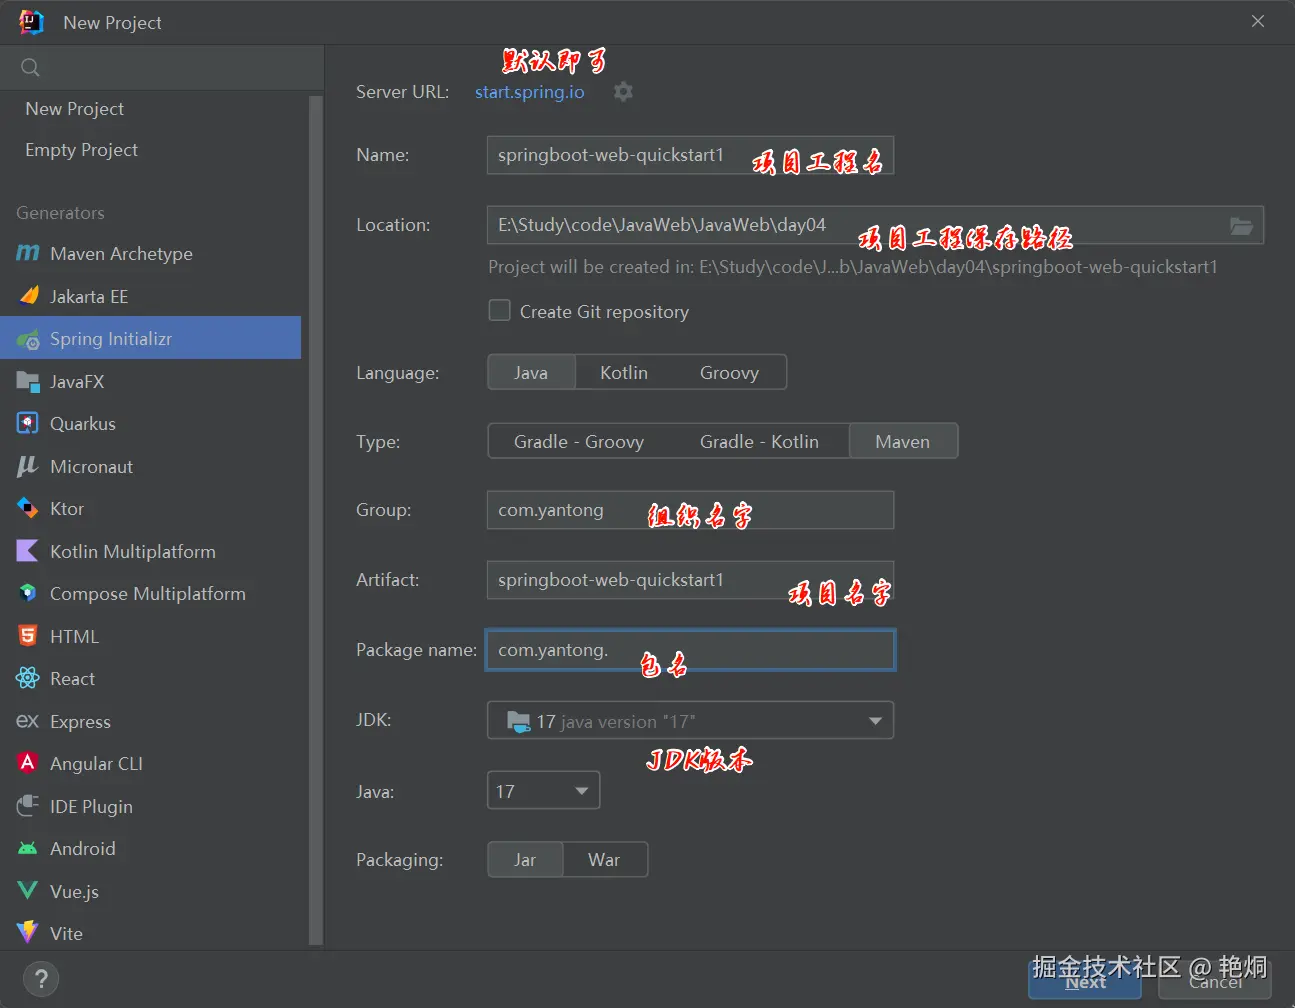Click the project Name input field

tap(690, 155)
